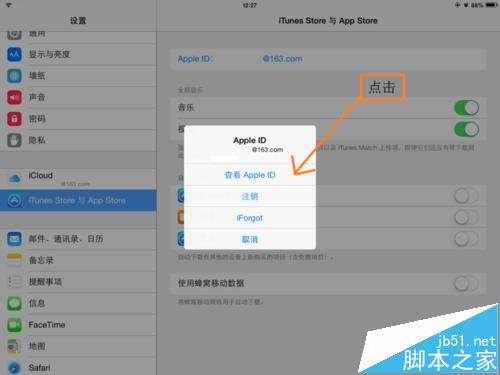Toggle the 音乐 switch off
The image size is (500, 375).
pos(466,108)
